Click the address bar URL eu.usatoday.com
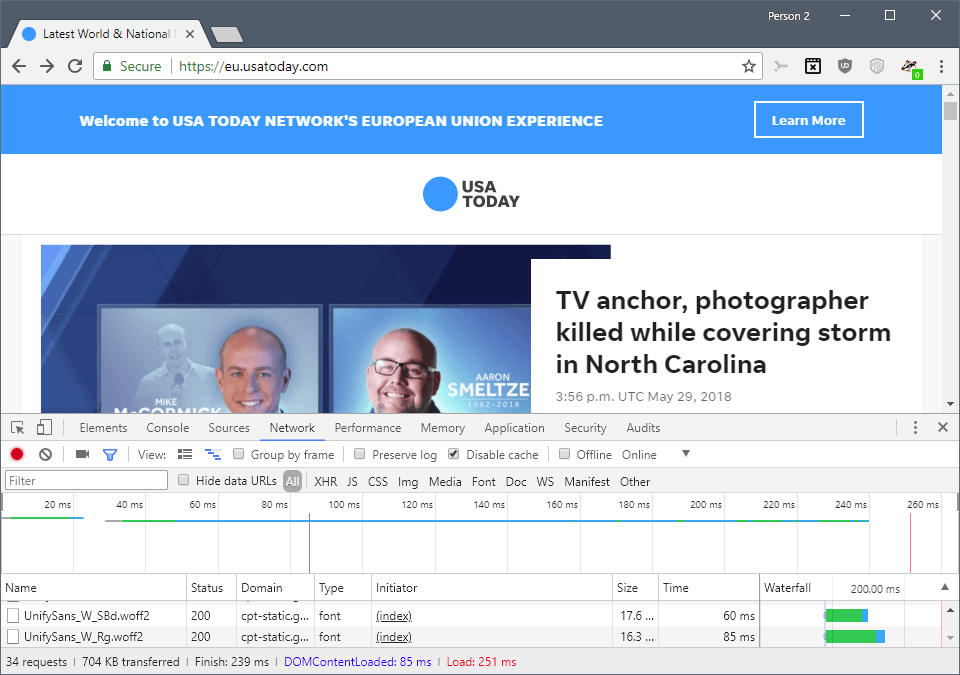Viewport: 960px width, 675px height. click(x=253, y=66)
